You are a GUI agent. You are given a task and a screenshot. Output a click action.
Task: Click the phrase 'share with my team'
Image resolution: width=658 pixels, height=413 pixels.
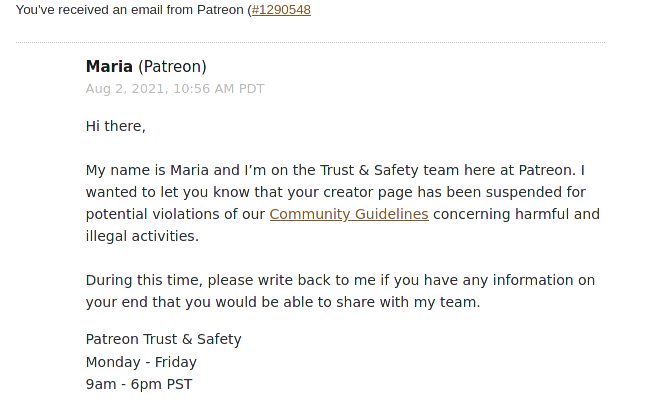tap(407, 302)
